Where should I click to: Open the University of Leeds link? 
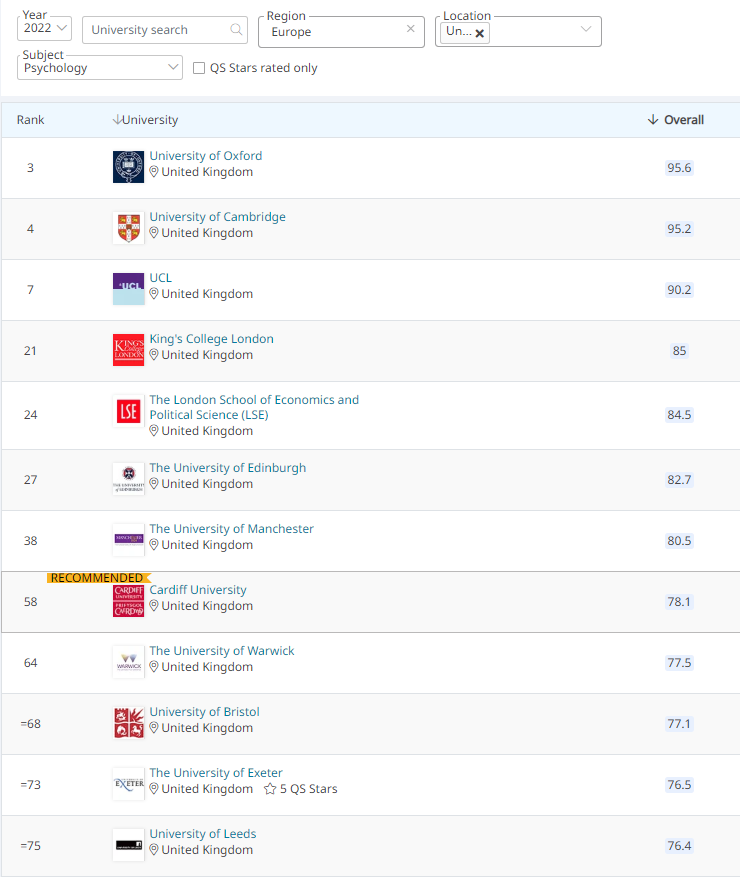point(203,833)
